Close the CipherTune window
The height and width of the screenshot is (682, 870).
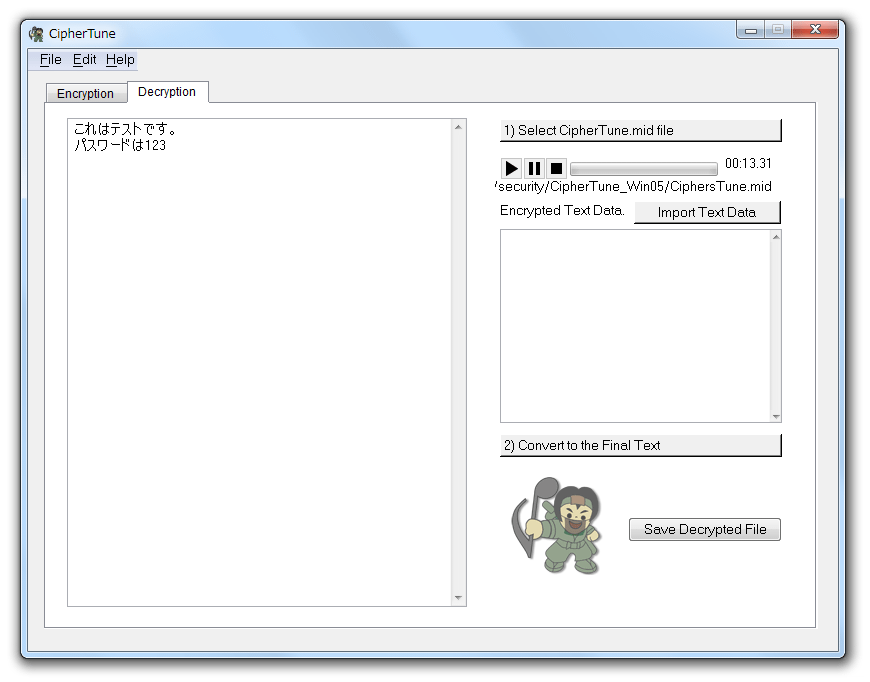point(815,29)
